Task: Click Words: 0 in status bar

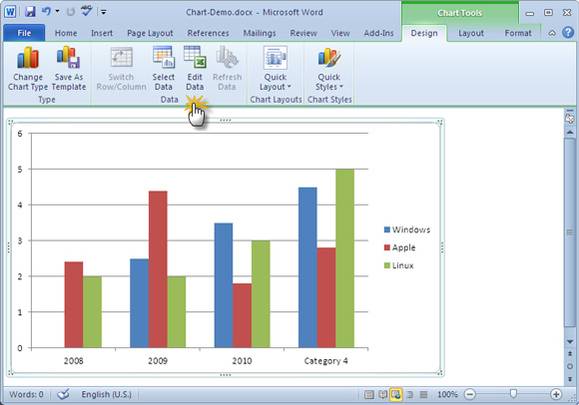Action: pos(26,394)
